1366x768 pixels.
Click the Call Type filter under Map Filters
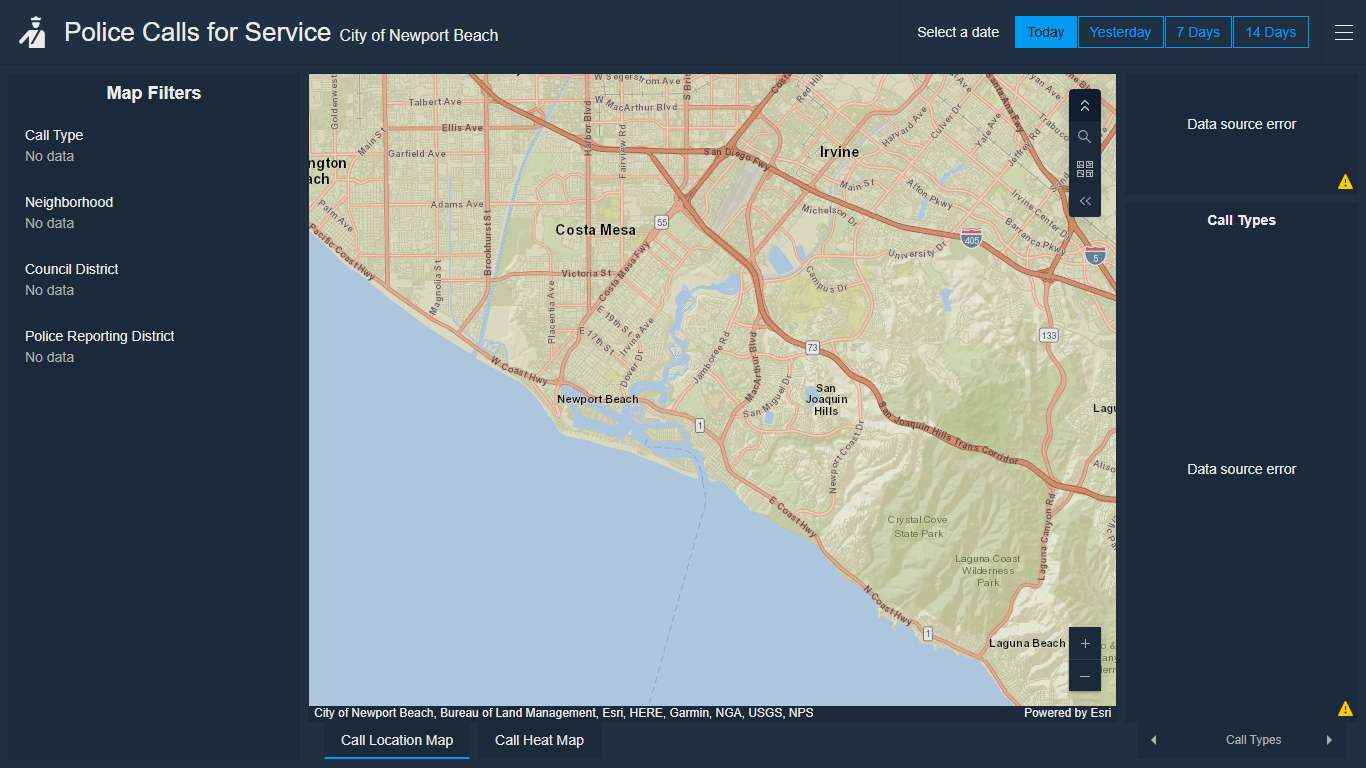(54, 135)
